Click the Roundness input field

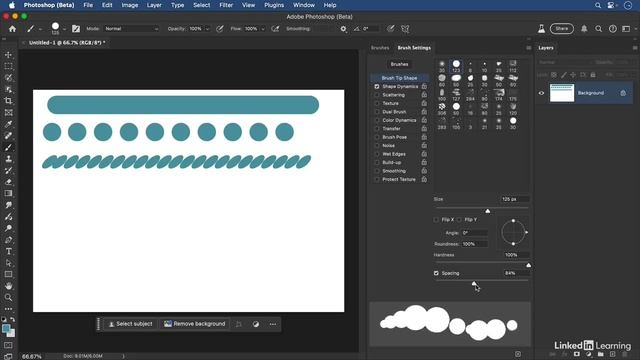pyautogui.click(x=474, y=244)
